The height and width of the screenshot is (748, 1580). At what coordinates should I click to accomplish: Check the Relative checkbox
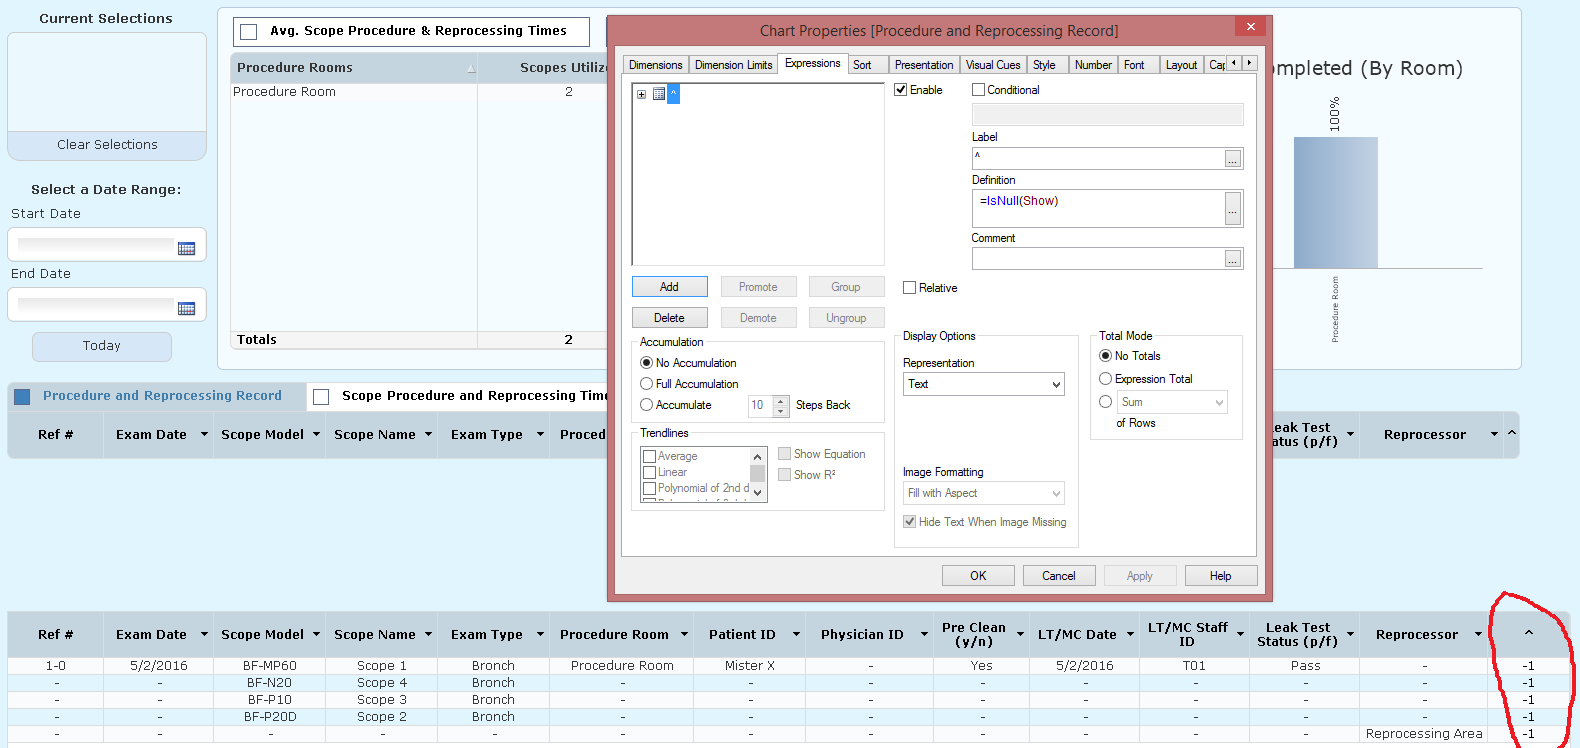(x=909, y=288)
